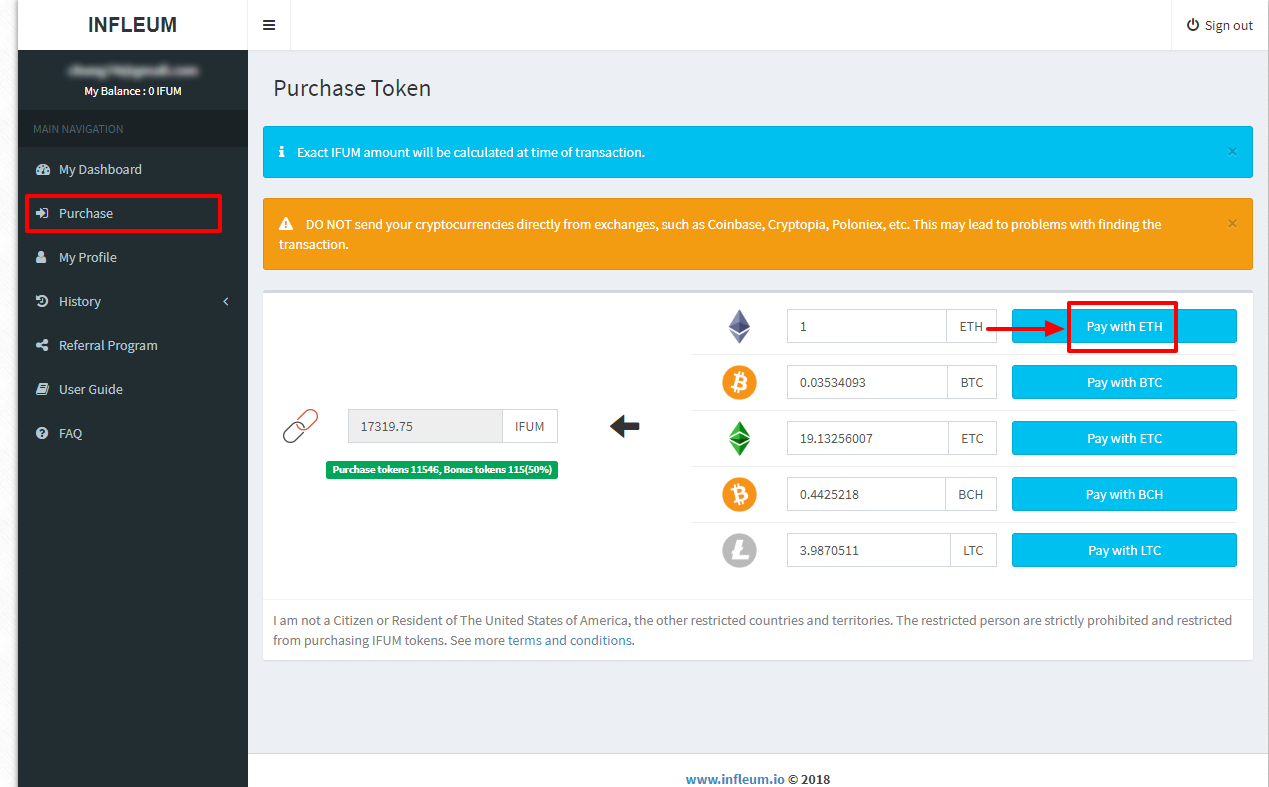1269x787 pixels.
Task: Click Pay with LTC button
Action: (x=1124, y=550)
